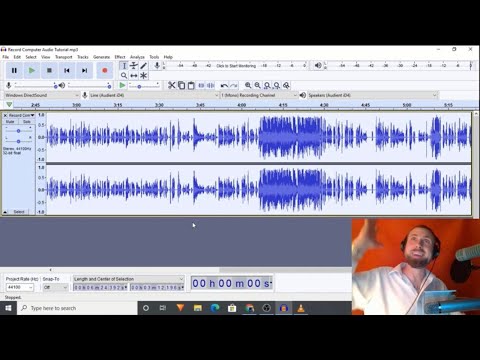Open the Select menu
The height and width of the screenshot is (360, 480).
(31, 57)
